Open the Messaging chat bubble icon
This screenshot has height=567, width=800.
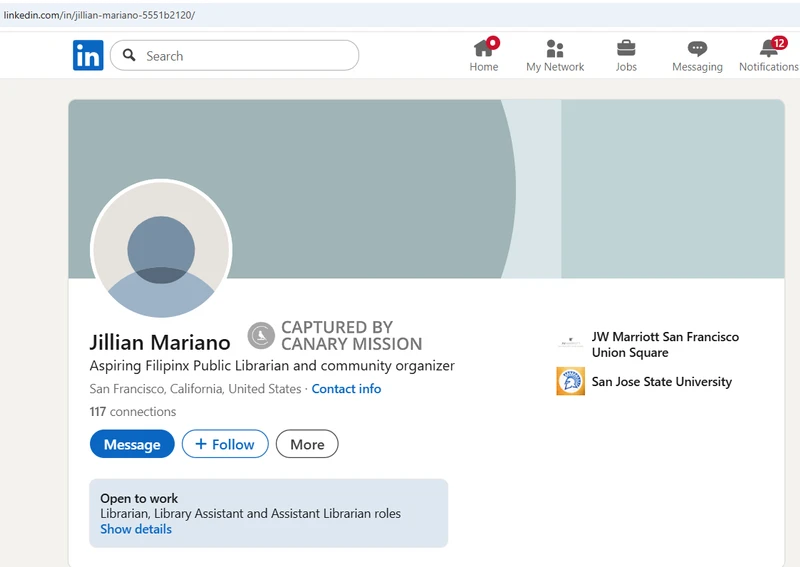(x=697, y=48)
